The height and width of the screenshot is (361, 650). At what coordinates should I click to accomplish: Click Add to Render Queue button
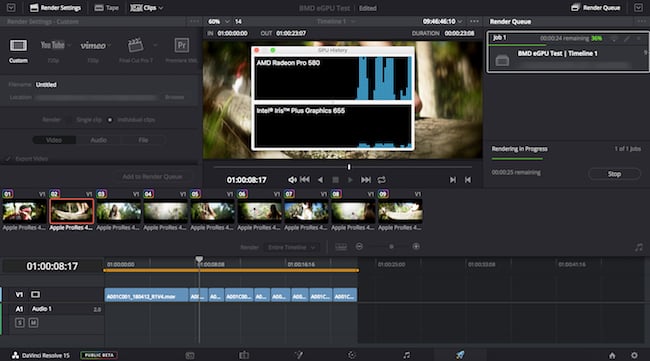(152, 177)
